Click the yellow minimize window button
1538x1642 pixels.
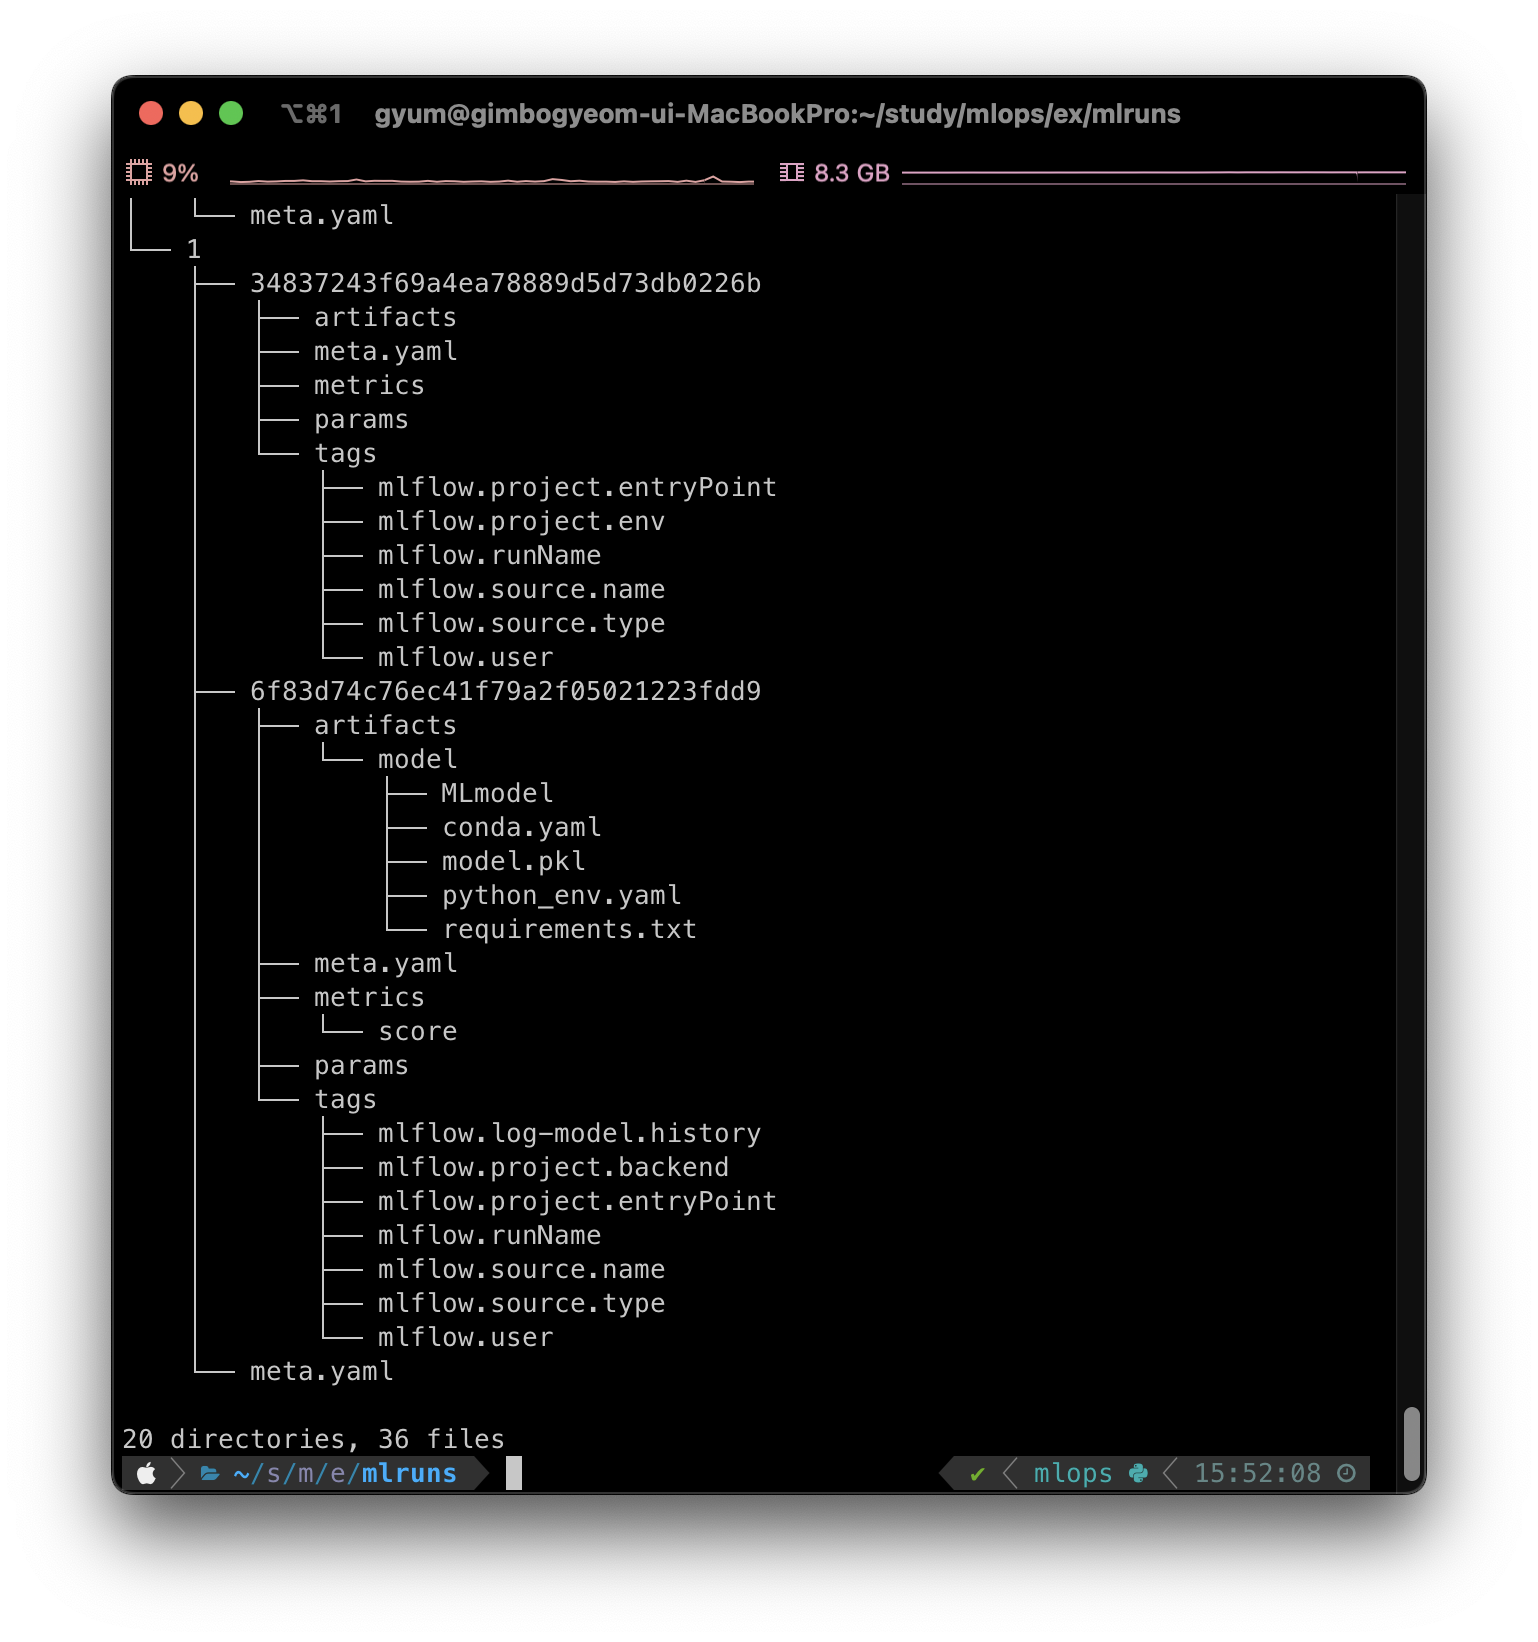coord(191,113)
